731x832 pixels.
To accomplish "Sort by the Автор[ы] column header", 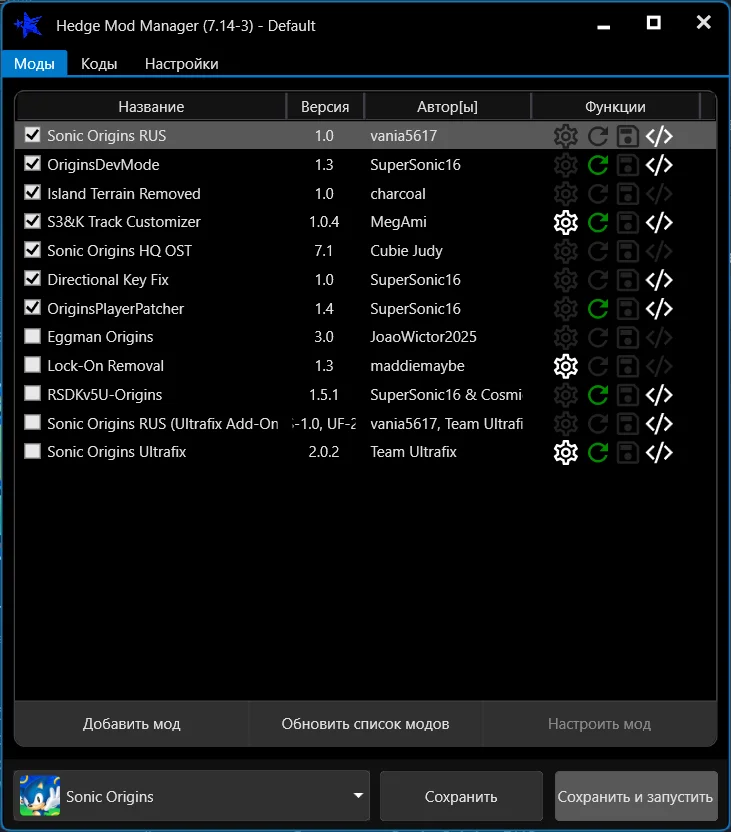I will click(x=447, y=107).
